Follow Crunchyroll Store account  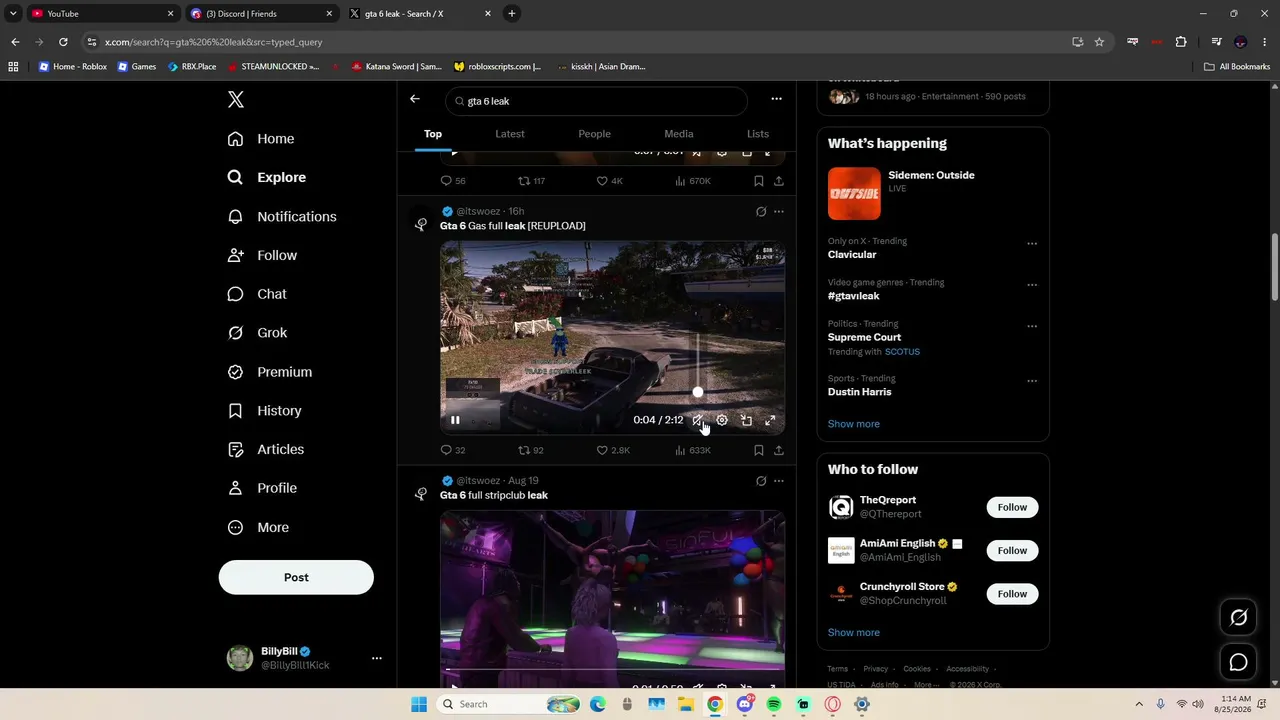[x=1012, y=594]
